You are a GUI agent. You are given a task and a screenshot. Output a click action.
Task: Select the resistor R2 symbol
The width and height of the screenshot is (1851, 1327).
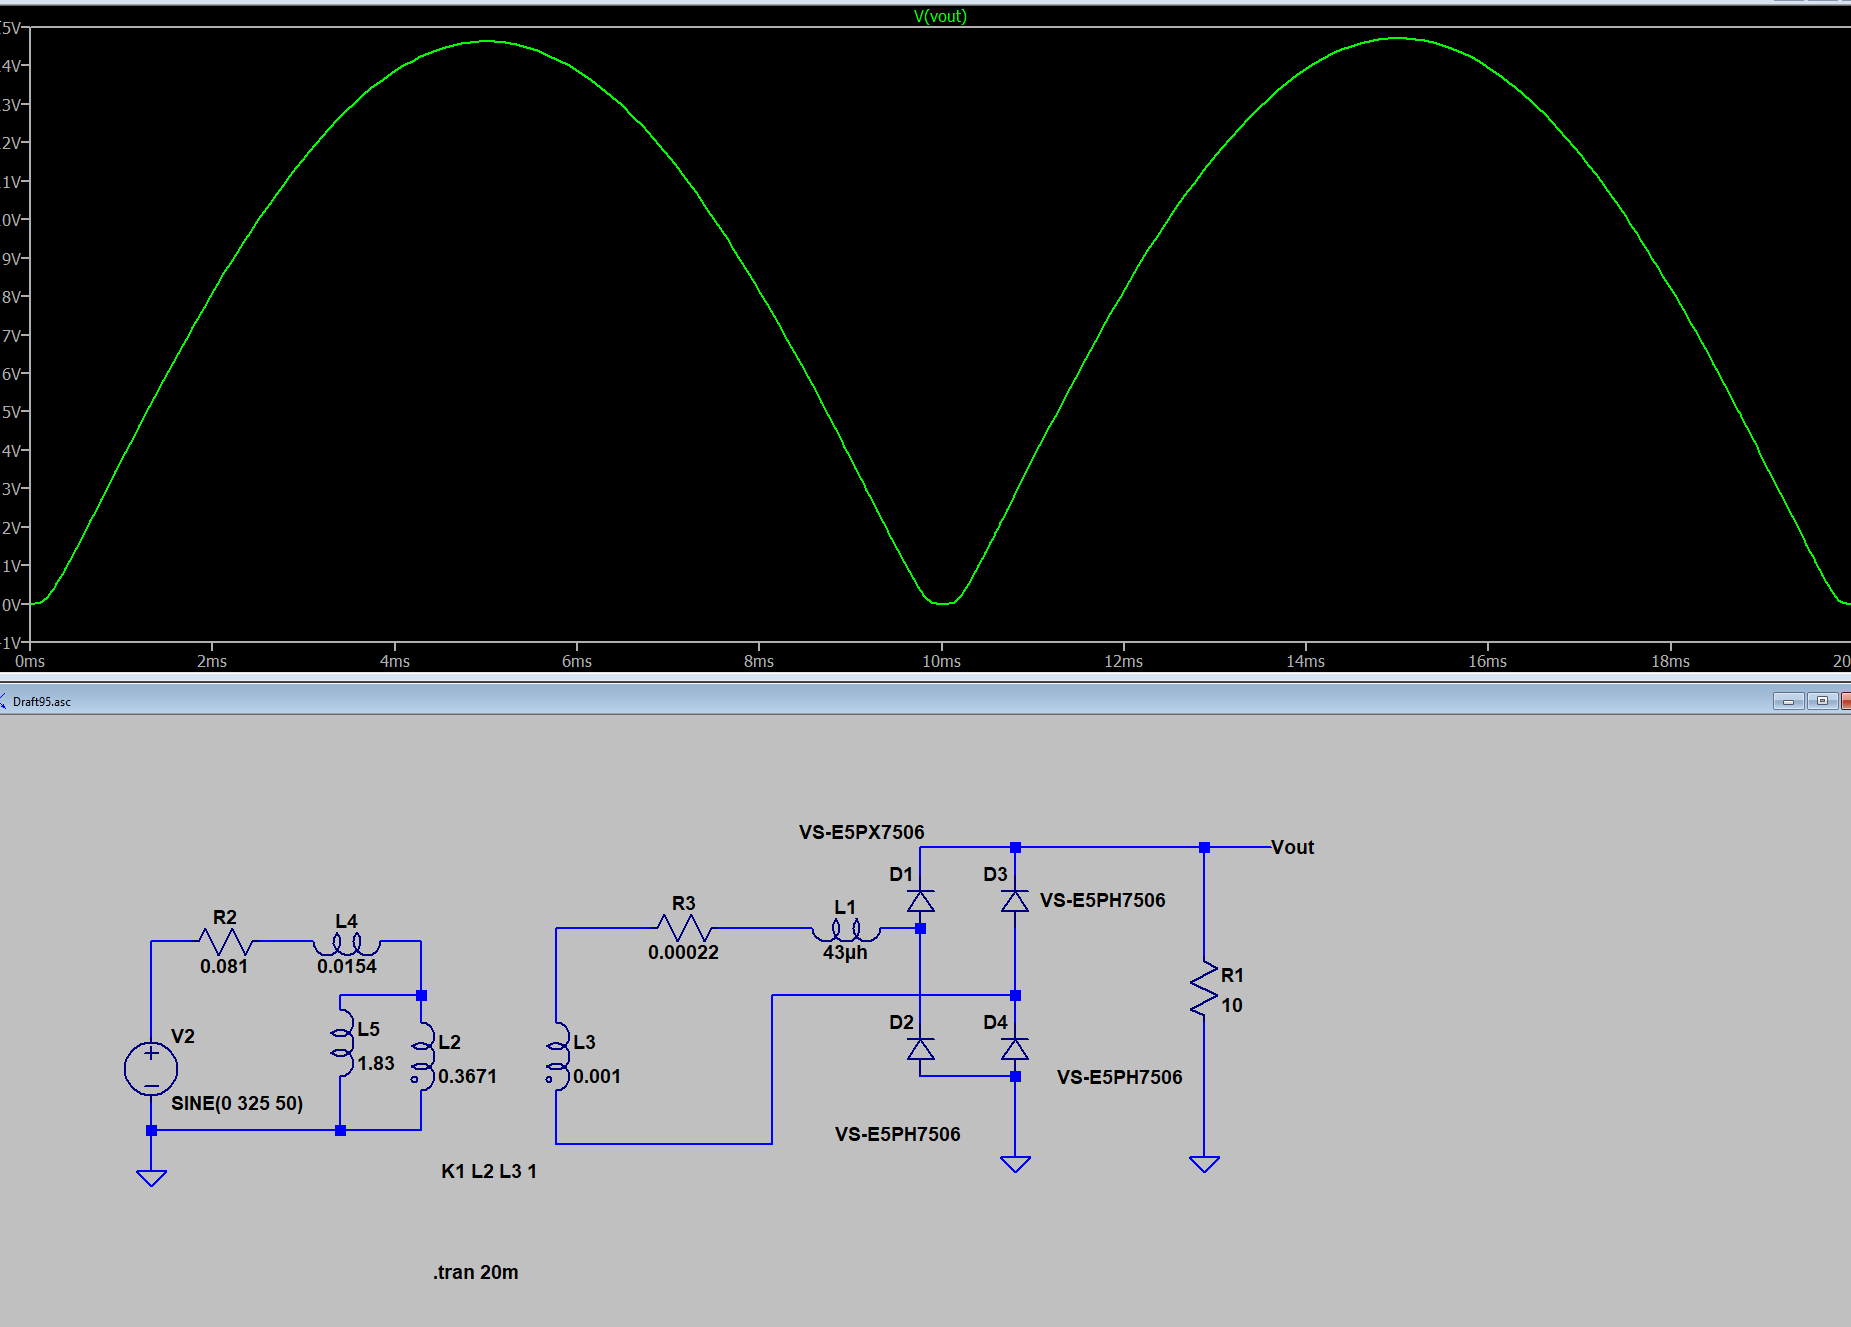point(224,940)
